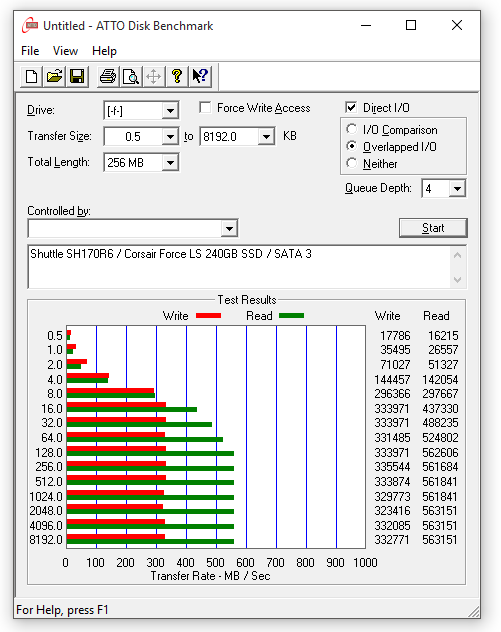Minimize the ATTO Disk Benchmark window
501x632 pixels.
tap(366, 25)
